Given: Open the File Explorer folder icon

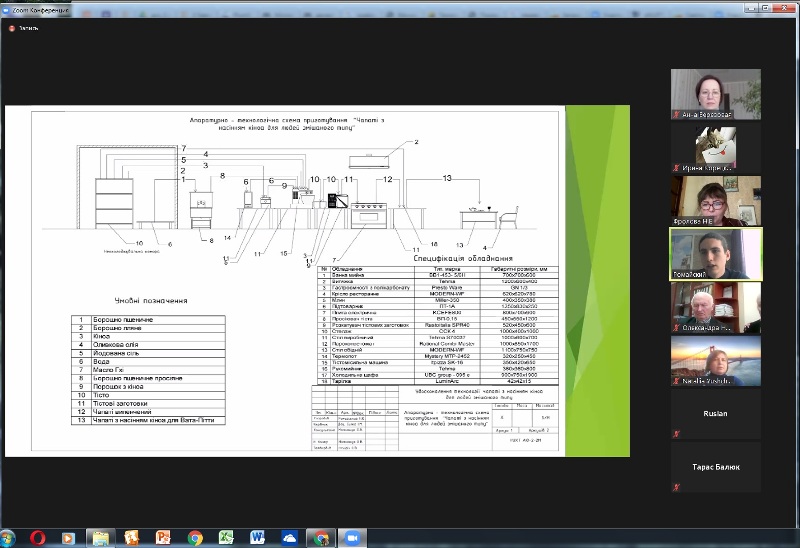Looking at the screenshot, I should tap(101, 537).
